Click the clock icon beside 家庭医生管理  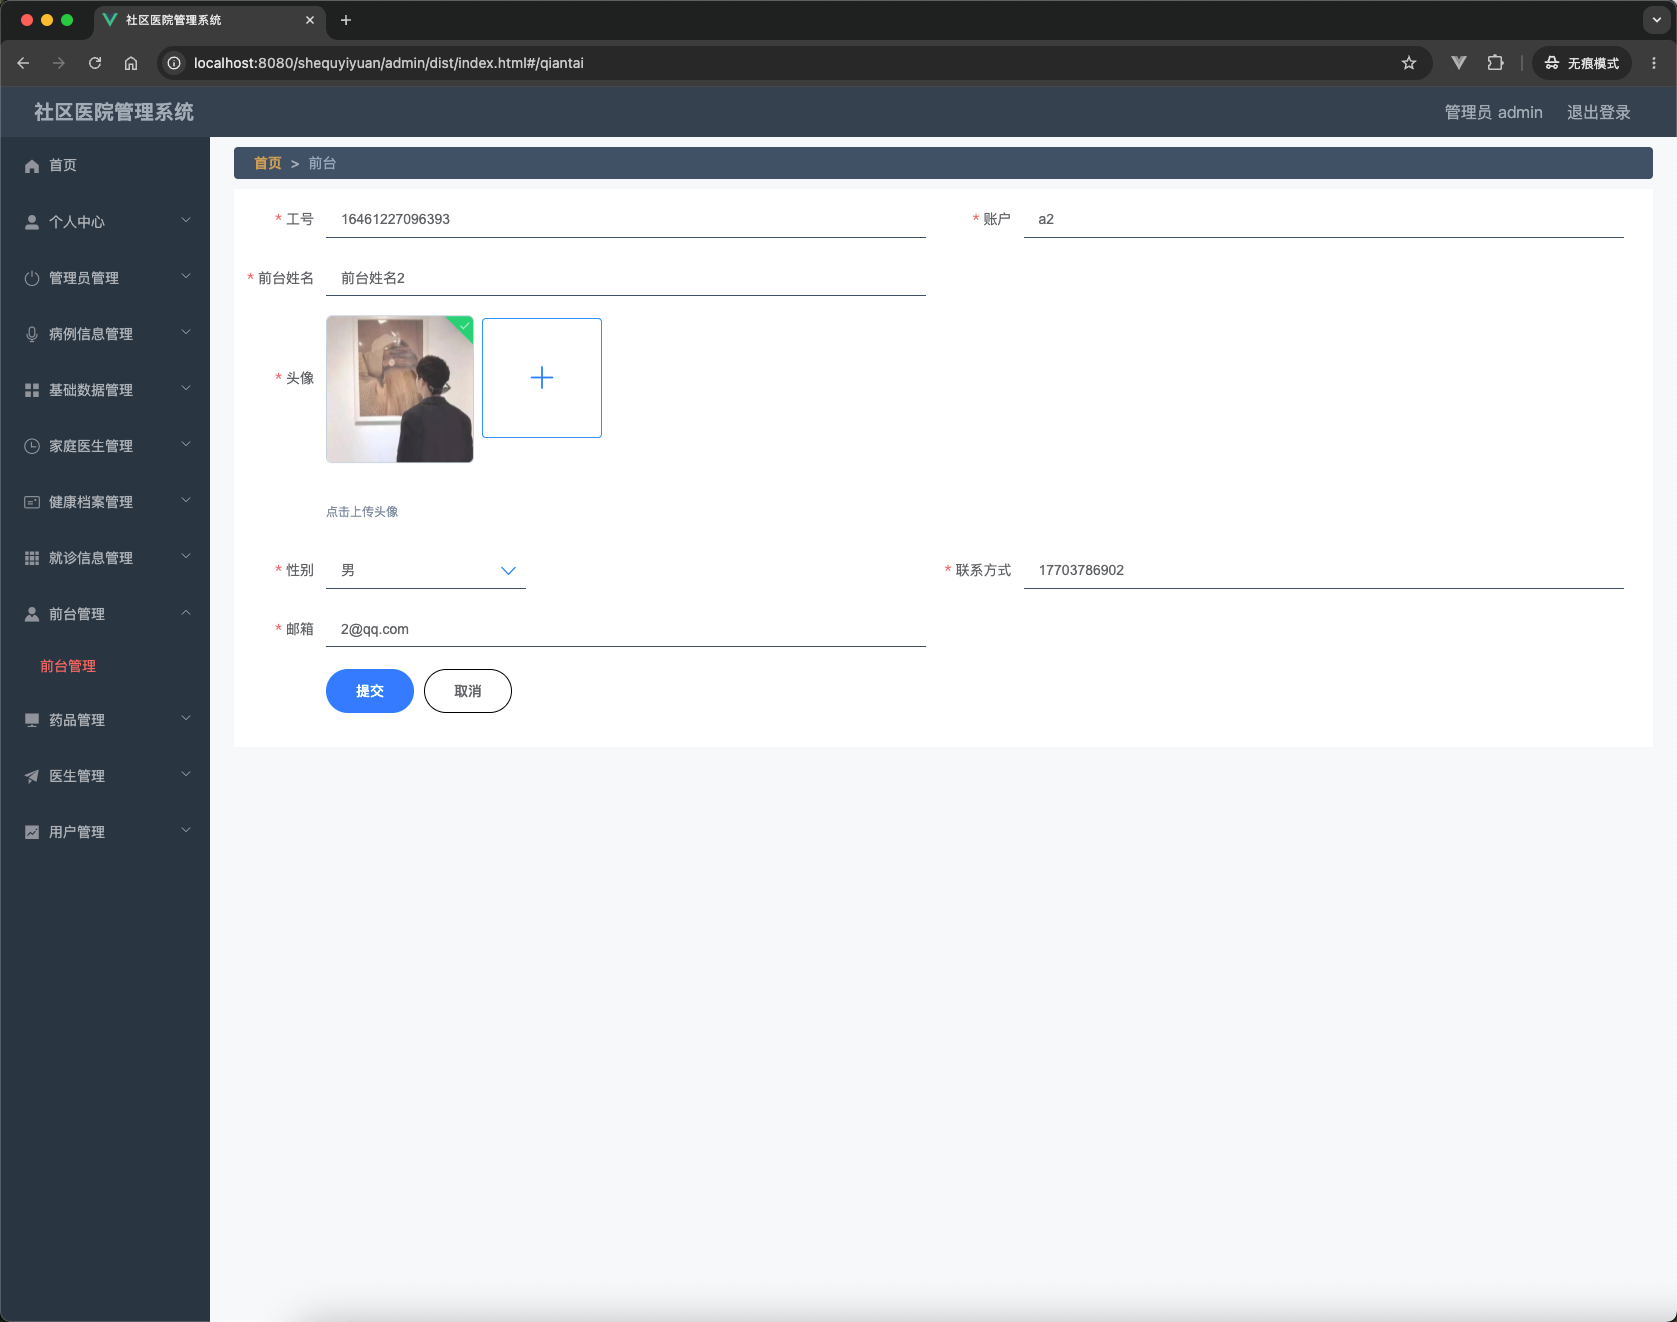(32, 446)
